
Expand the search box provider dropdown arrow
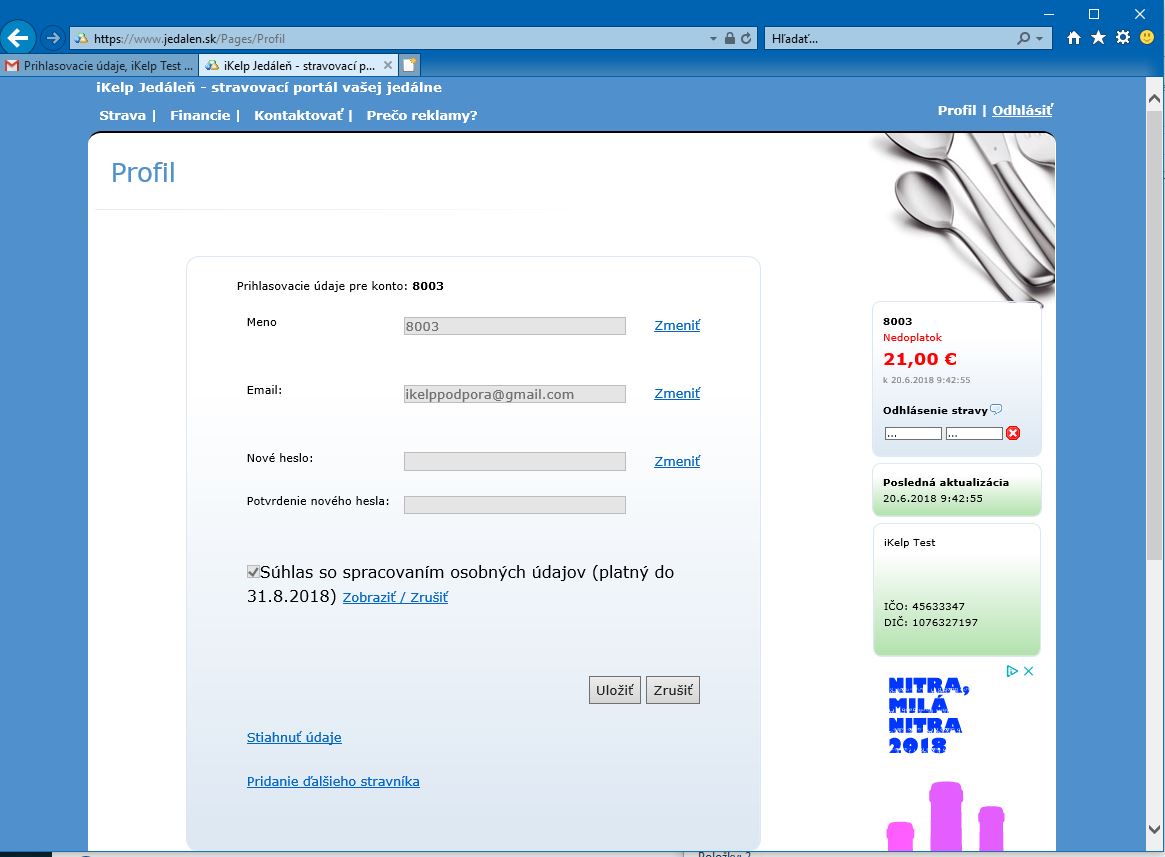[1040, 39]
